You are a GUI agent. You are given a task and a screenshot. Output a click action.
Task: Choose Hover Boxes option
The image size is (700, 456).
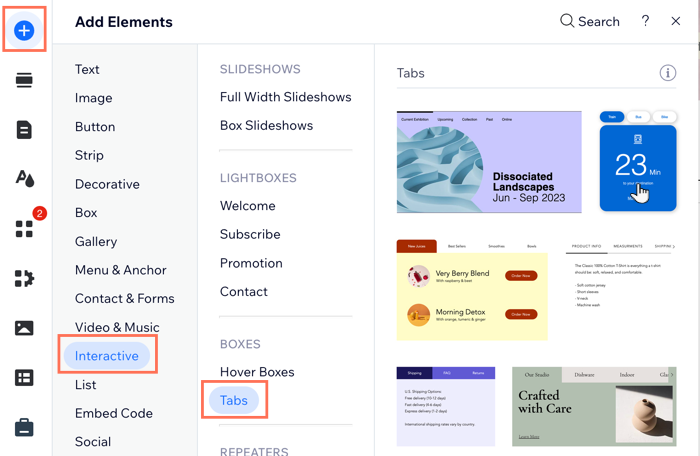pos(257,372)
